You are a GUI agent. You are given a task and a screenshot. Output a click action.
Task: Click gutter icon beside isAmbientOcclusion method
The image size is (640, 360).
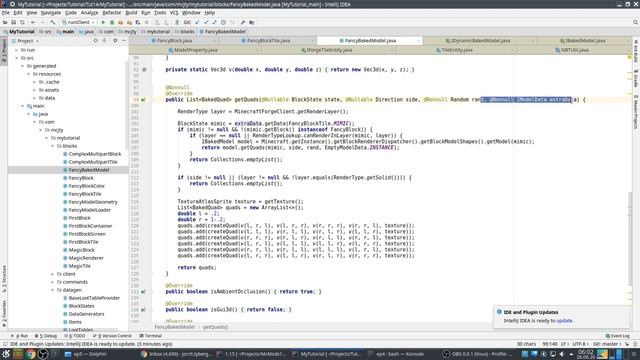point(143,292)
